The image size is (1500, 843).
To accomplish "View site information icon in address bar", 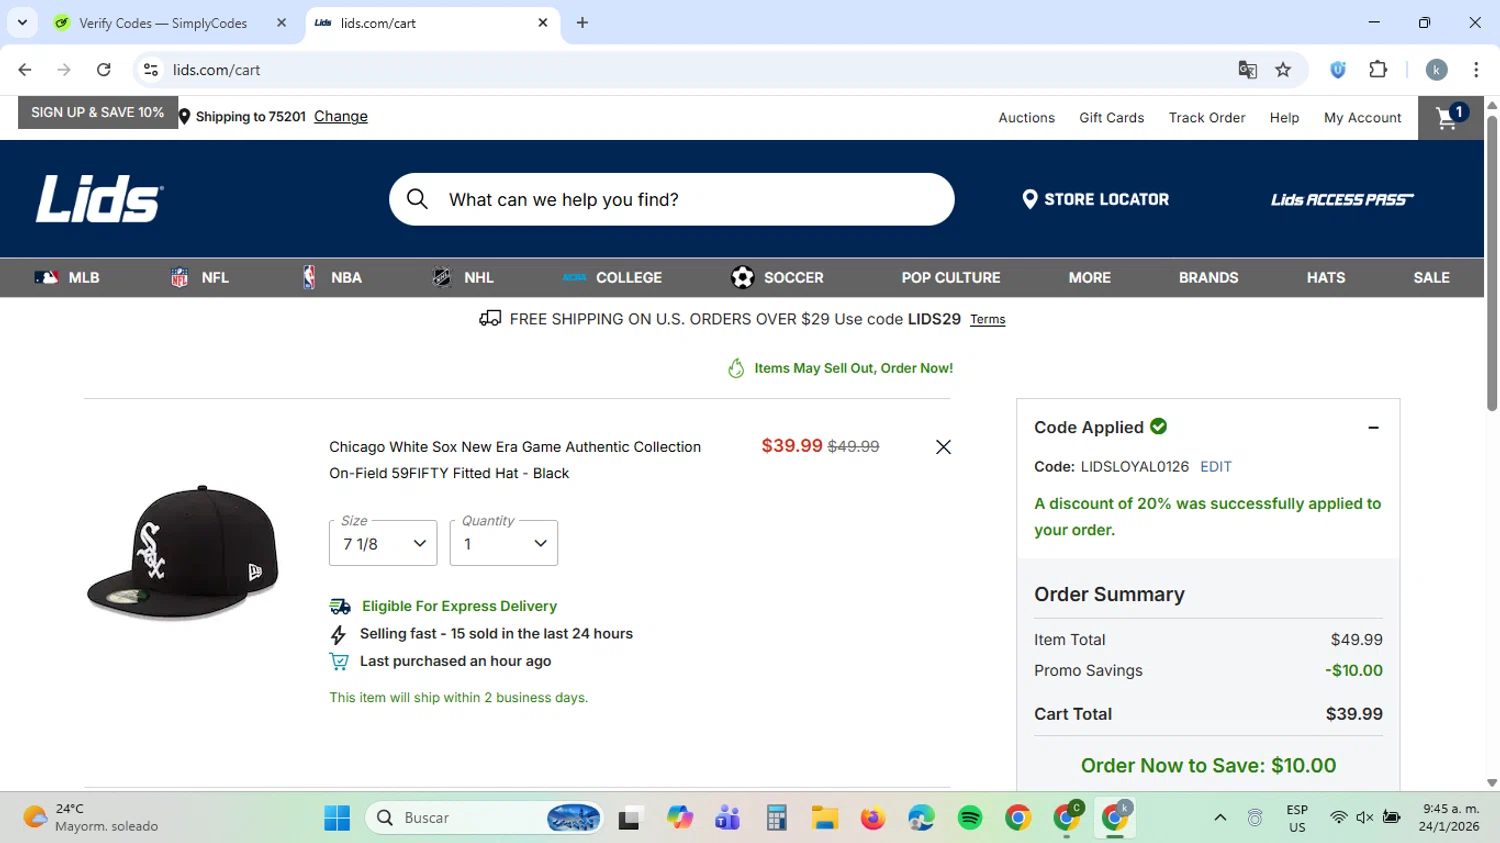I will 151,70.
